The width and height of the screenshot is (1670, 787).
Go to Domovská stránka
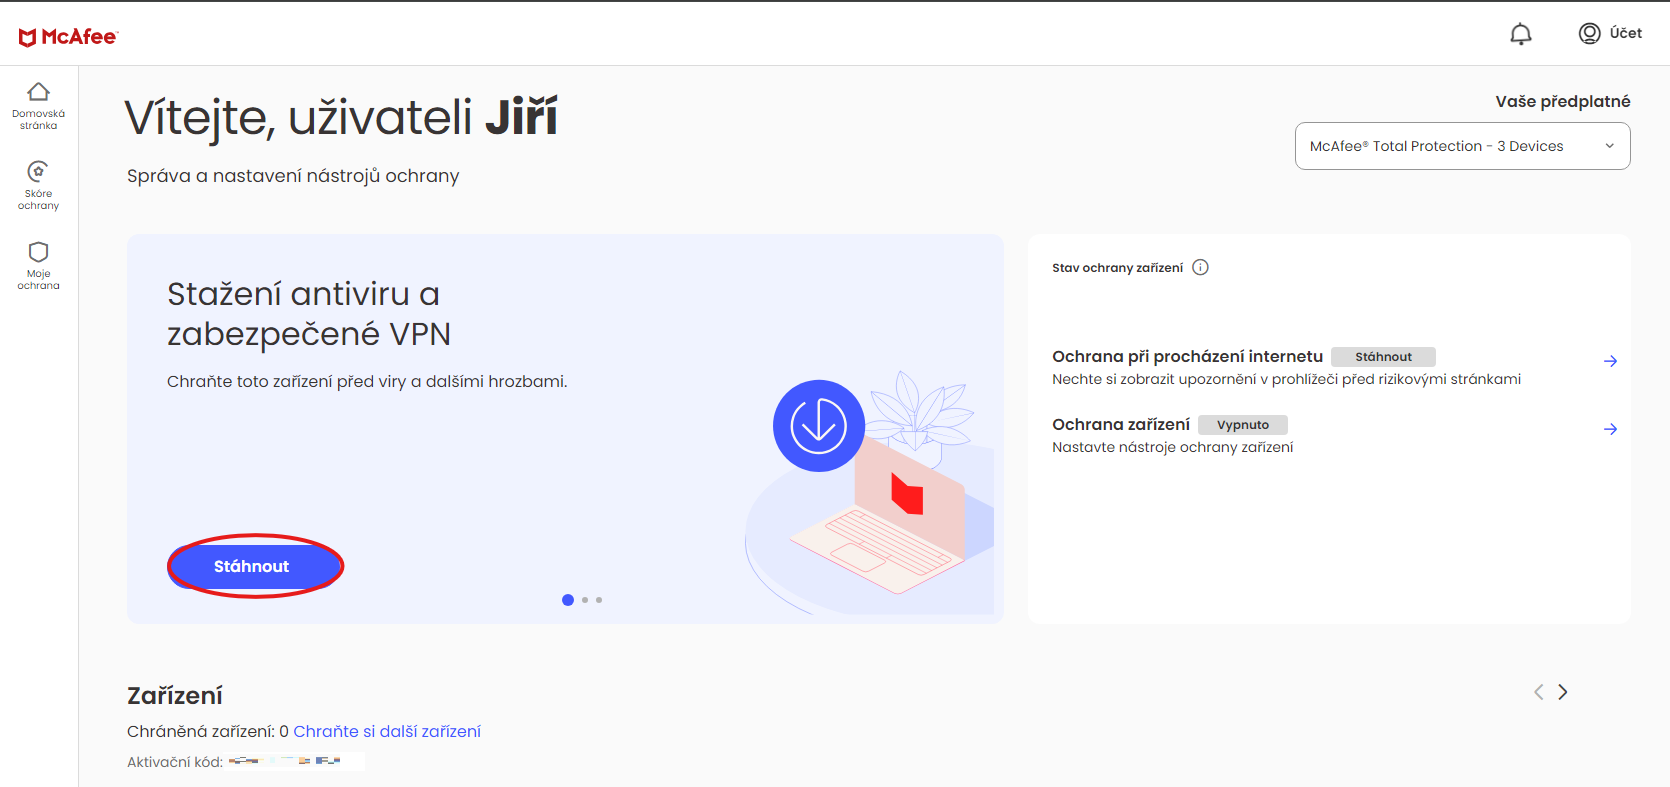pyautogui.click(x=38, y=106)
